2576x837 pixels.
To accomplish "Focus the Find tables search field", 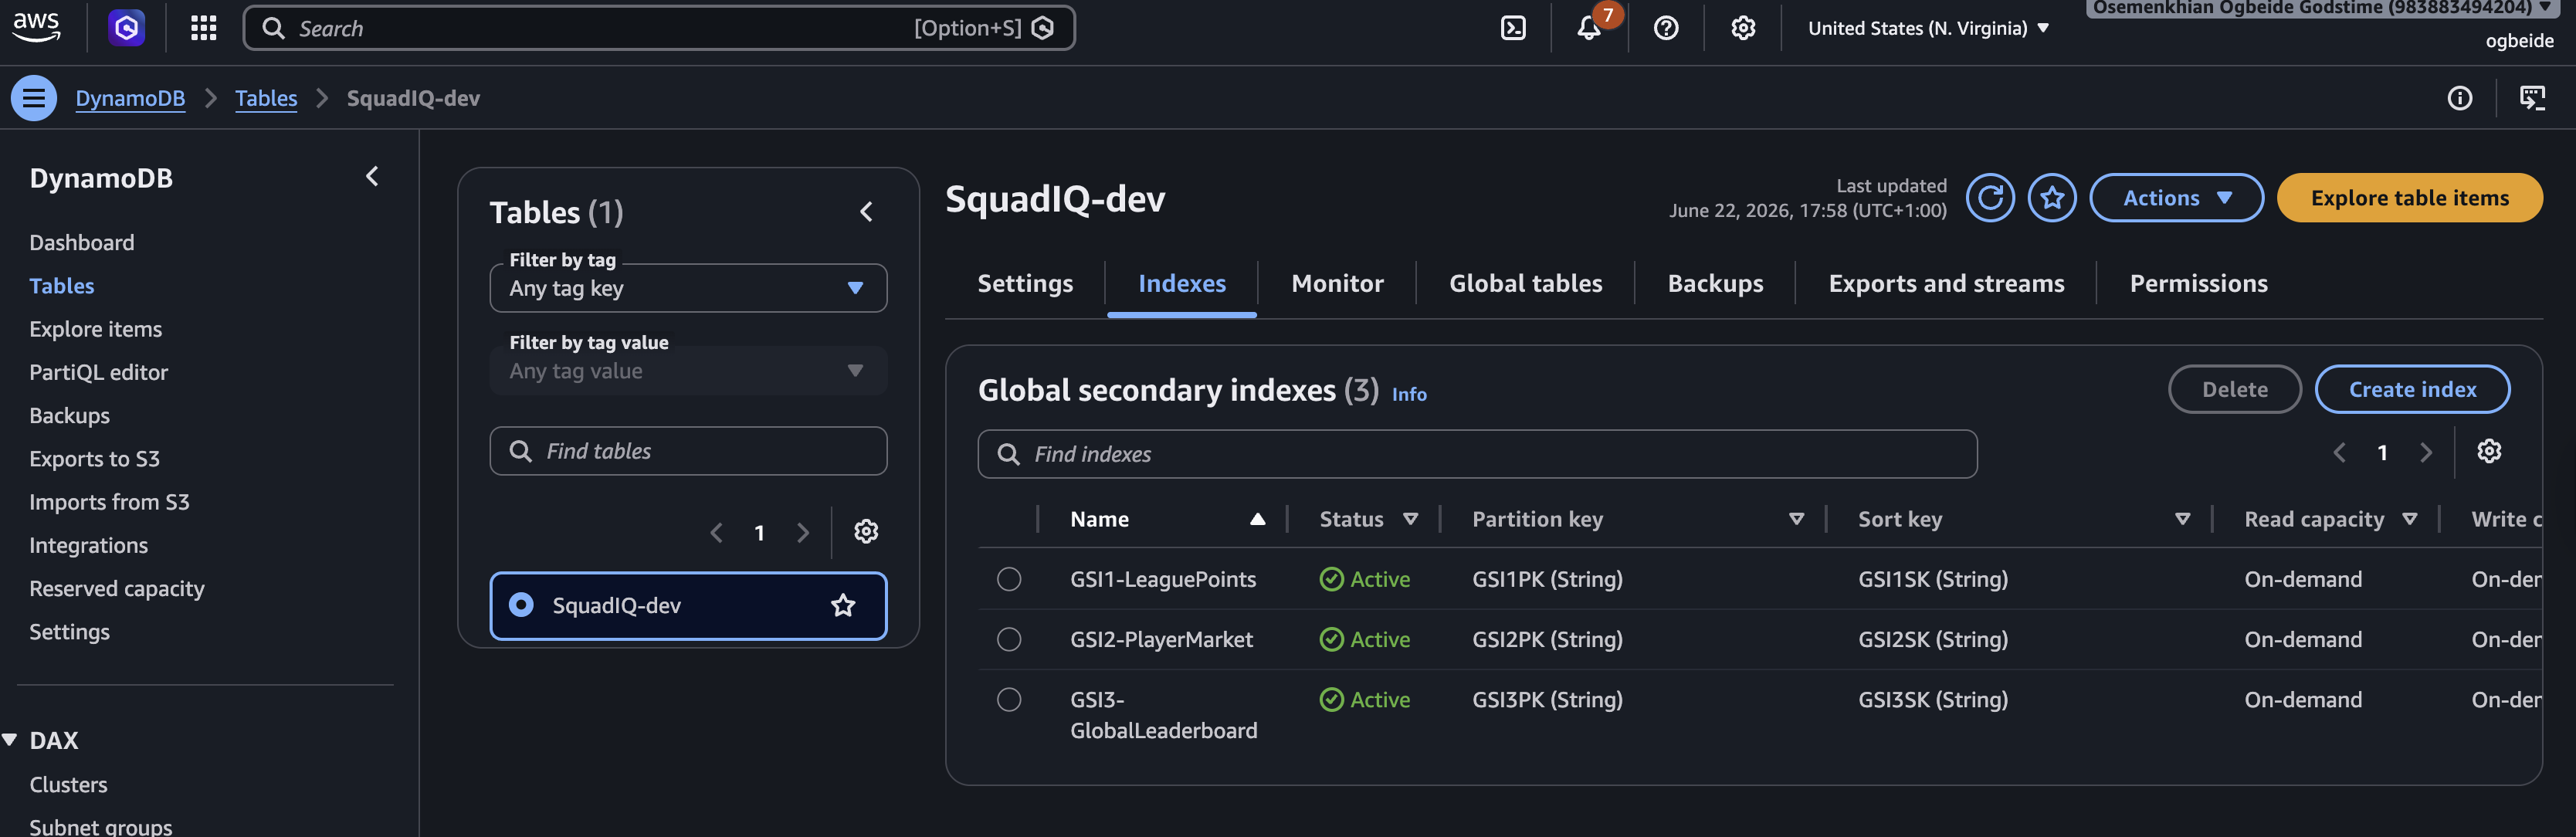I will click(x=688, y=451).
